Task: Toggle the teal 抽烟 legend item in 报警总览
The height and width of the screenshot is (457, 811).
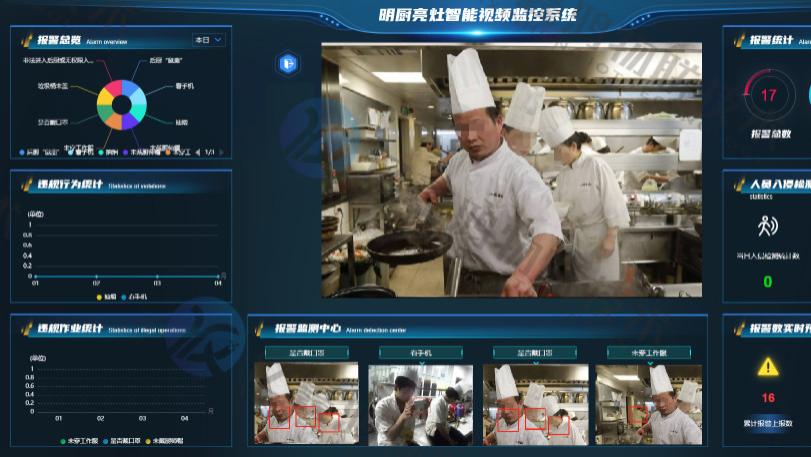Action: coord(109,153)
